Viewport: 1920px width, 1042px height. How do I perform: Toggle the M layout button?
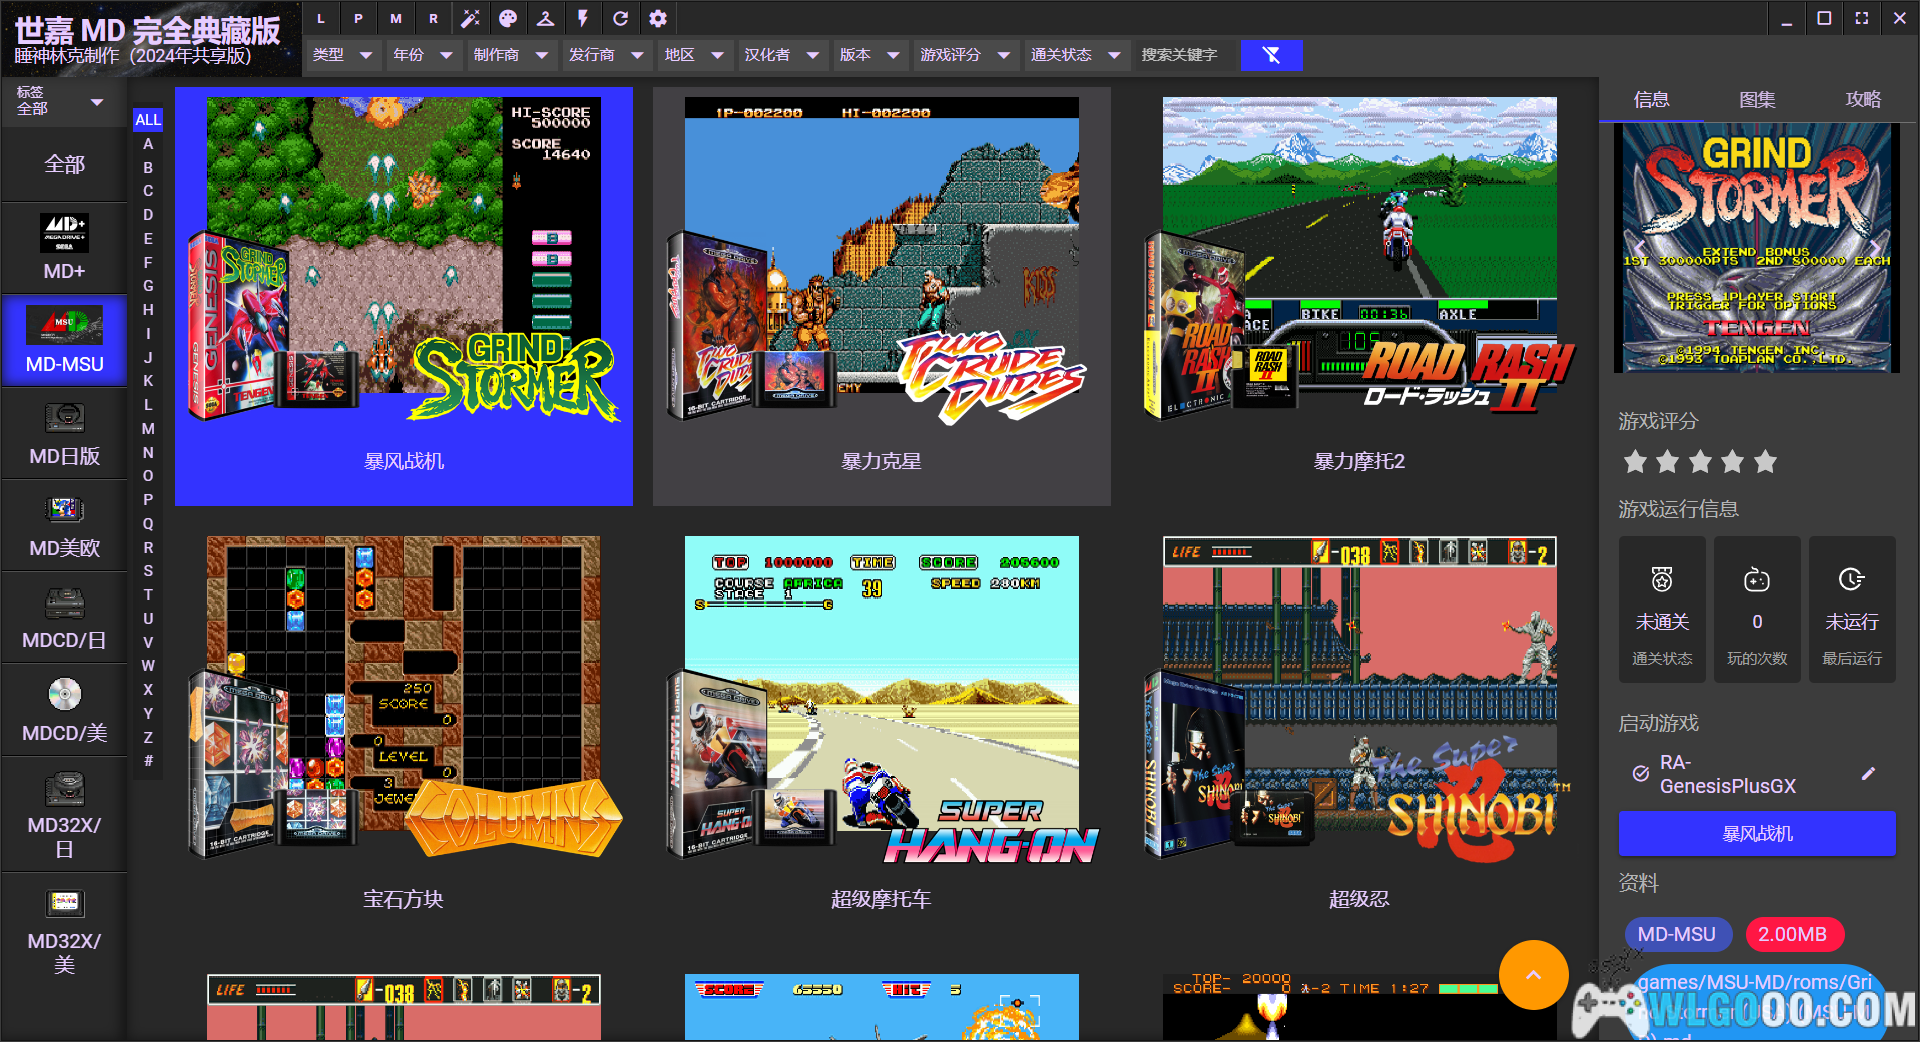tap(396, 18)
